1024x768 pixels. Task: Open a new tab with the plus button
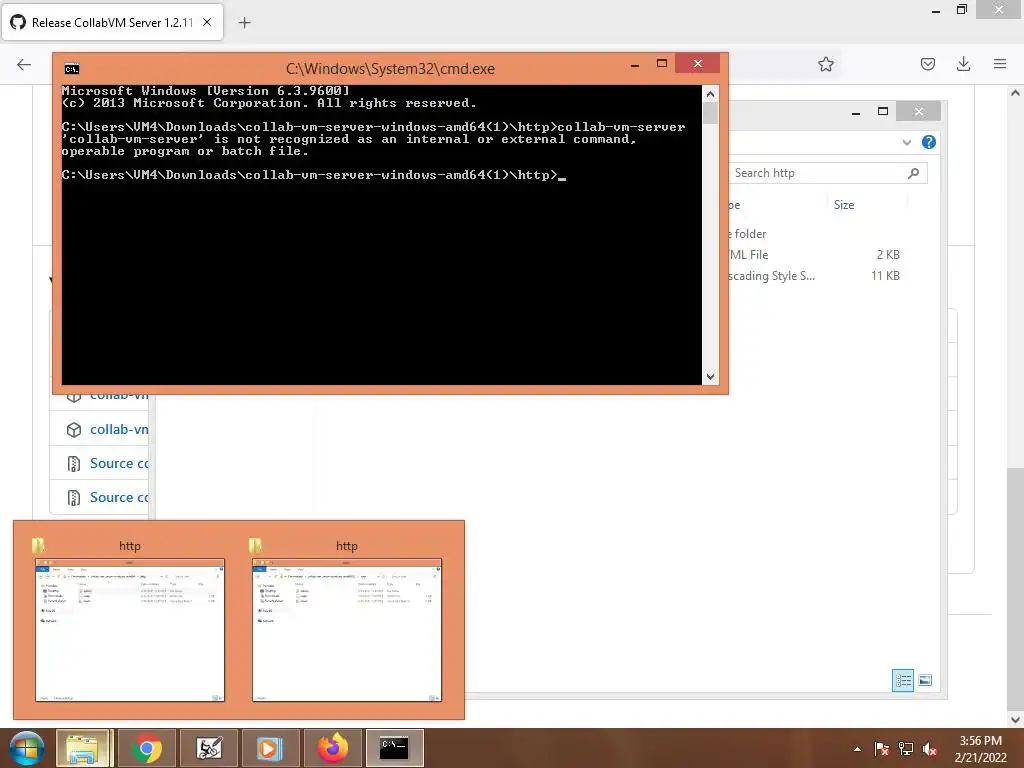pyautogui.click(x=244, y=23)
